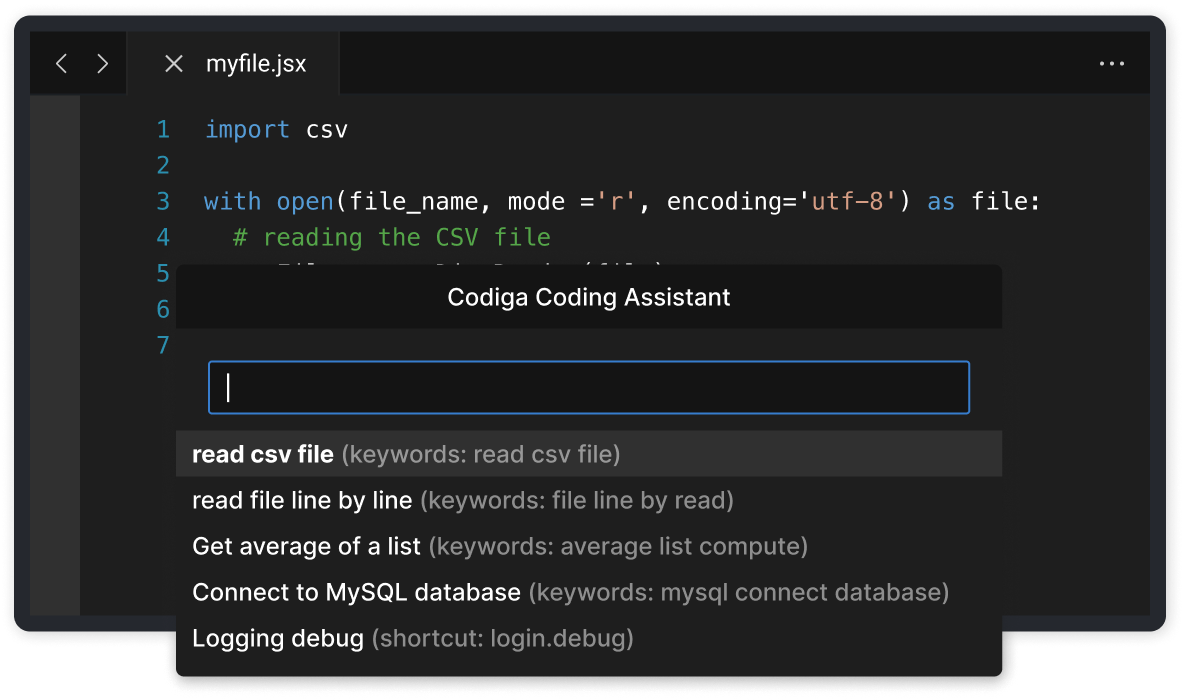1184x700 pixels.
Task: Click line number 6 in the gutter
Action: tap(163, 309)
